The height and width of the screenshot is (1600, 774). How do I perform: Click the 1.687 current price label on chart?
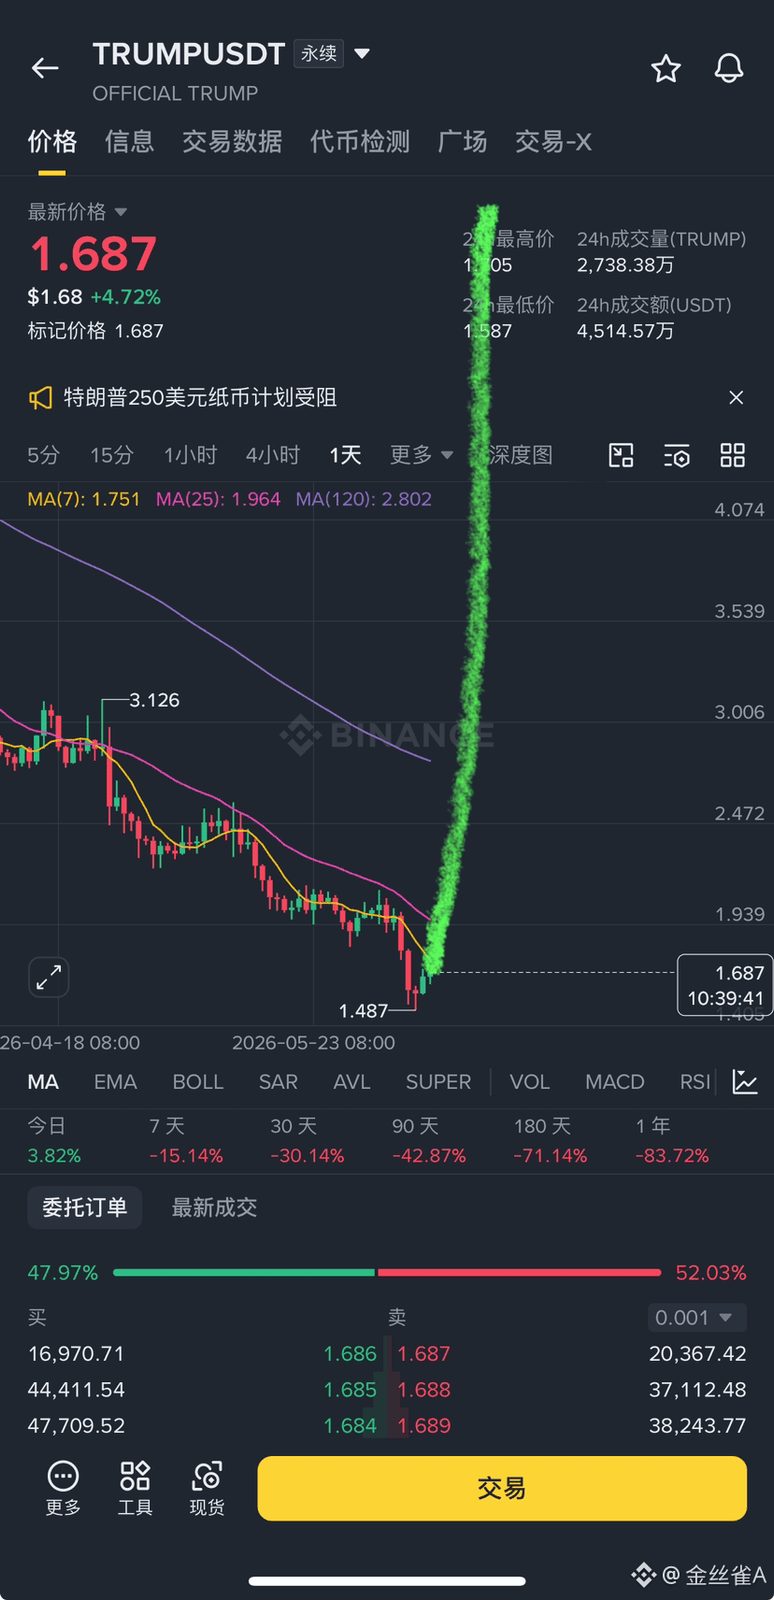725,985
